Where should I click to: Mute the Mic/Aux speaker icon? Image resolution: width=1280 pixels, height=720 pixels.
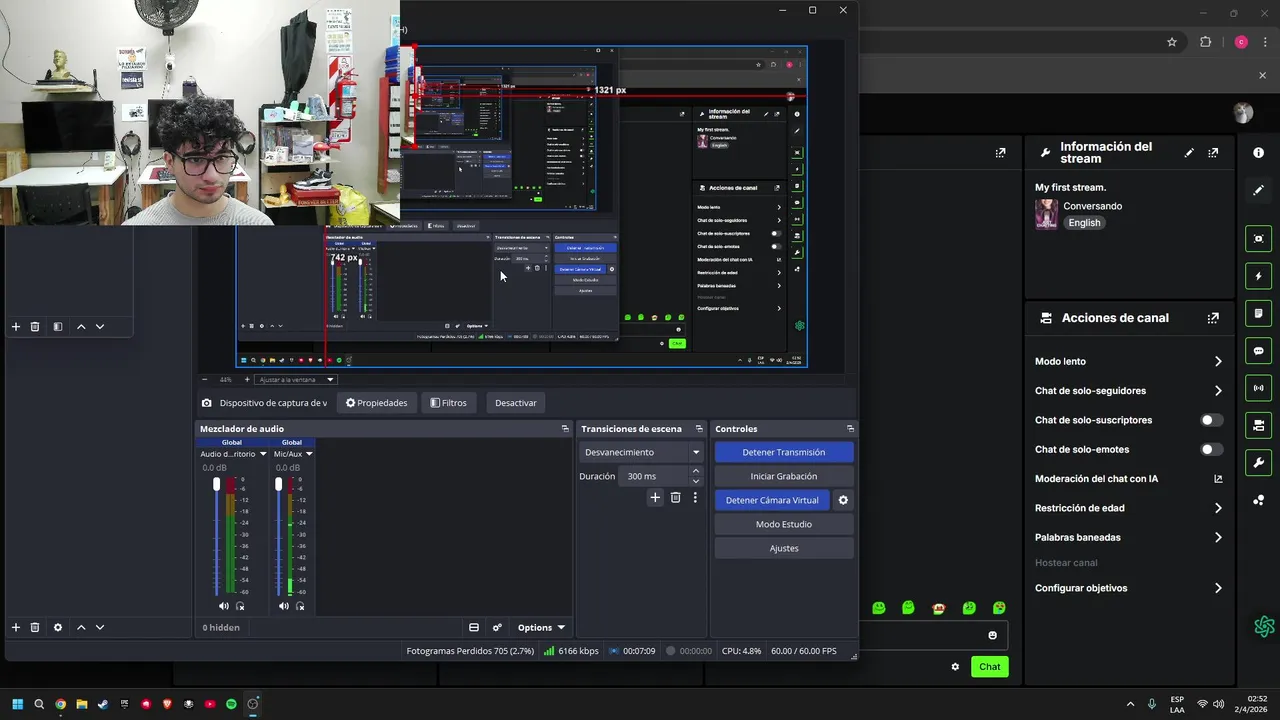click(284, 606)
